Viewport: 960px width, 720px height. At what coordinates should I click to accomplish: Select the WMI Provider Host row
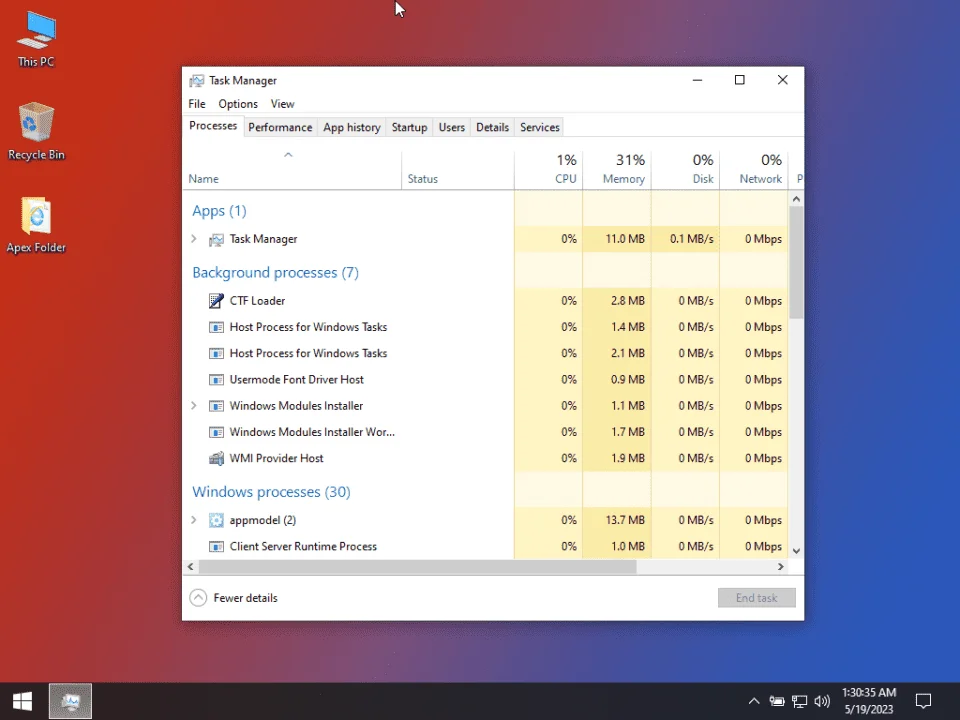486,459
